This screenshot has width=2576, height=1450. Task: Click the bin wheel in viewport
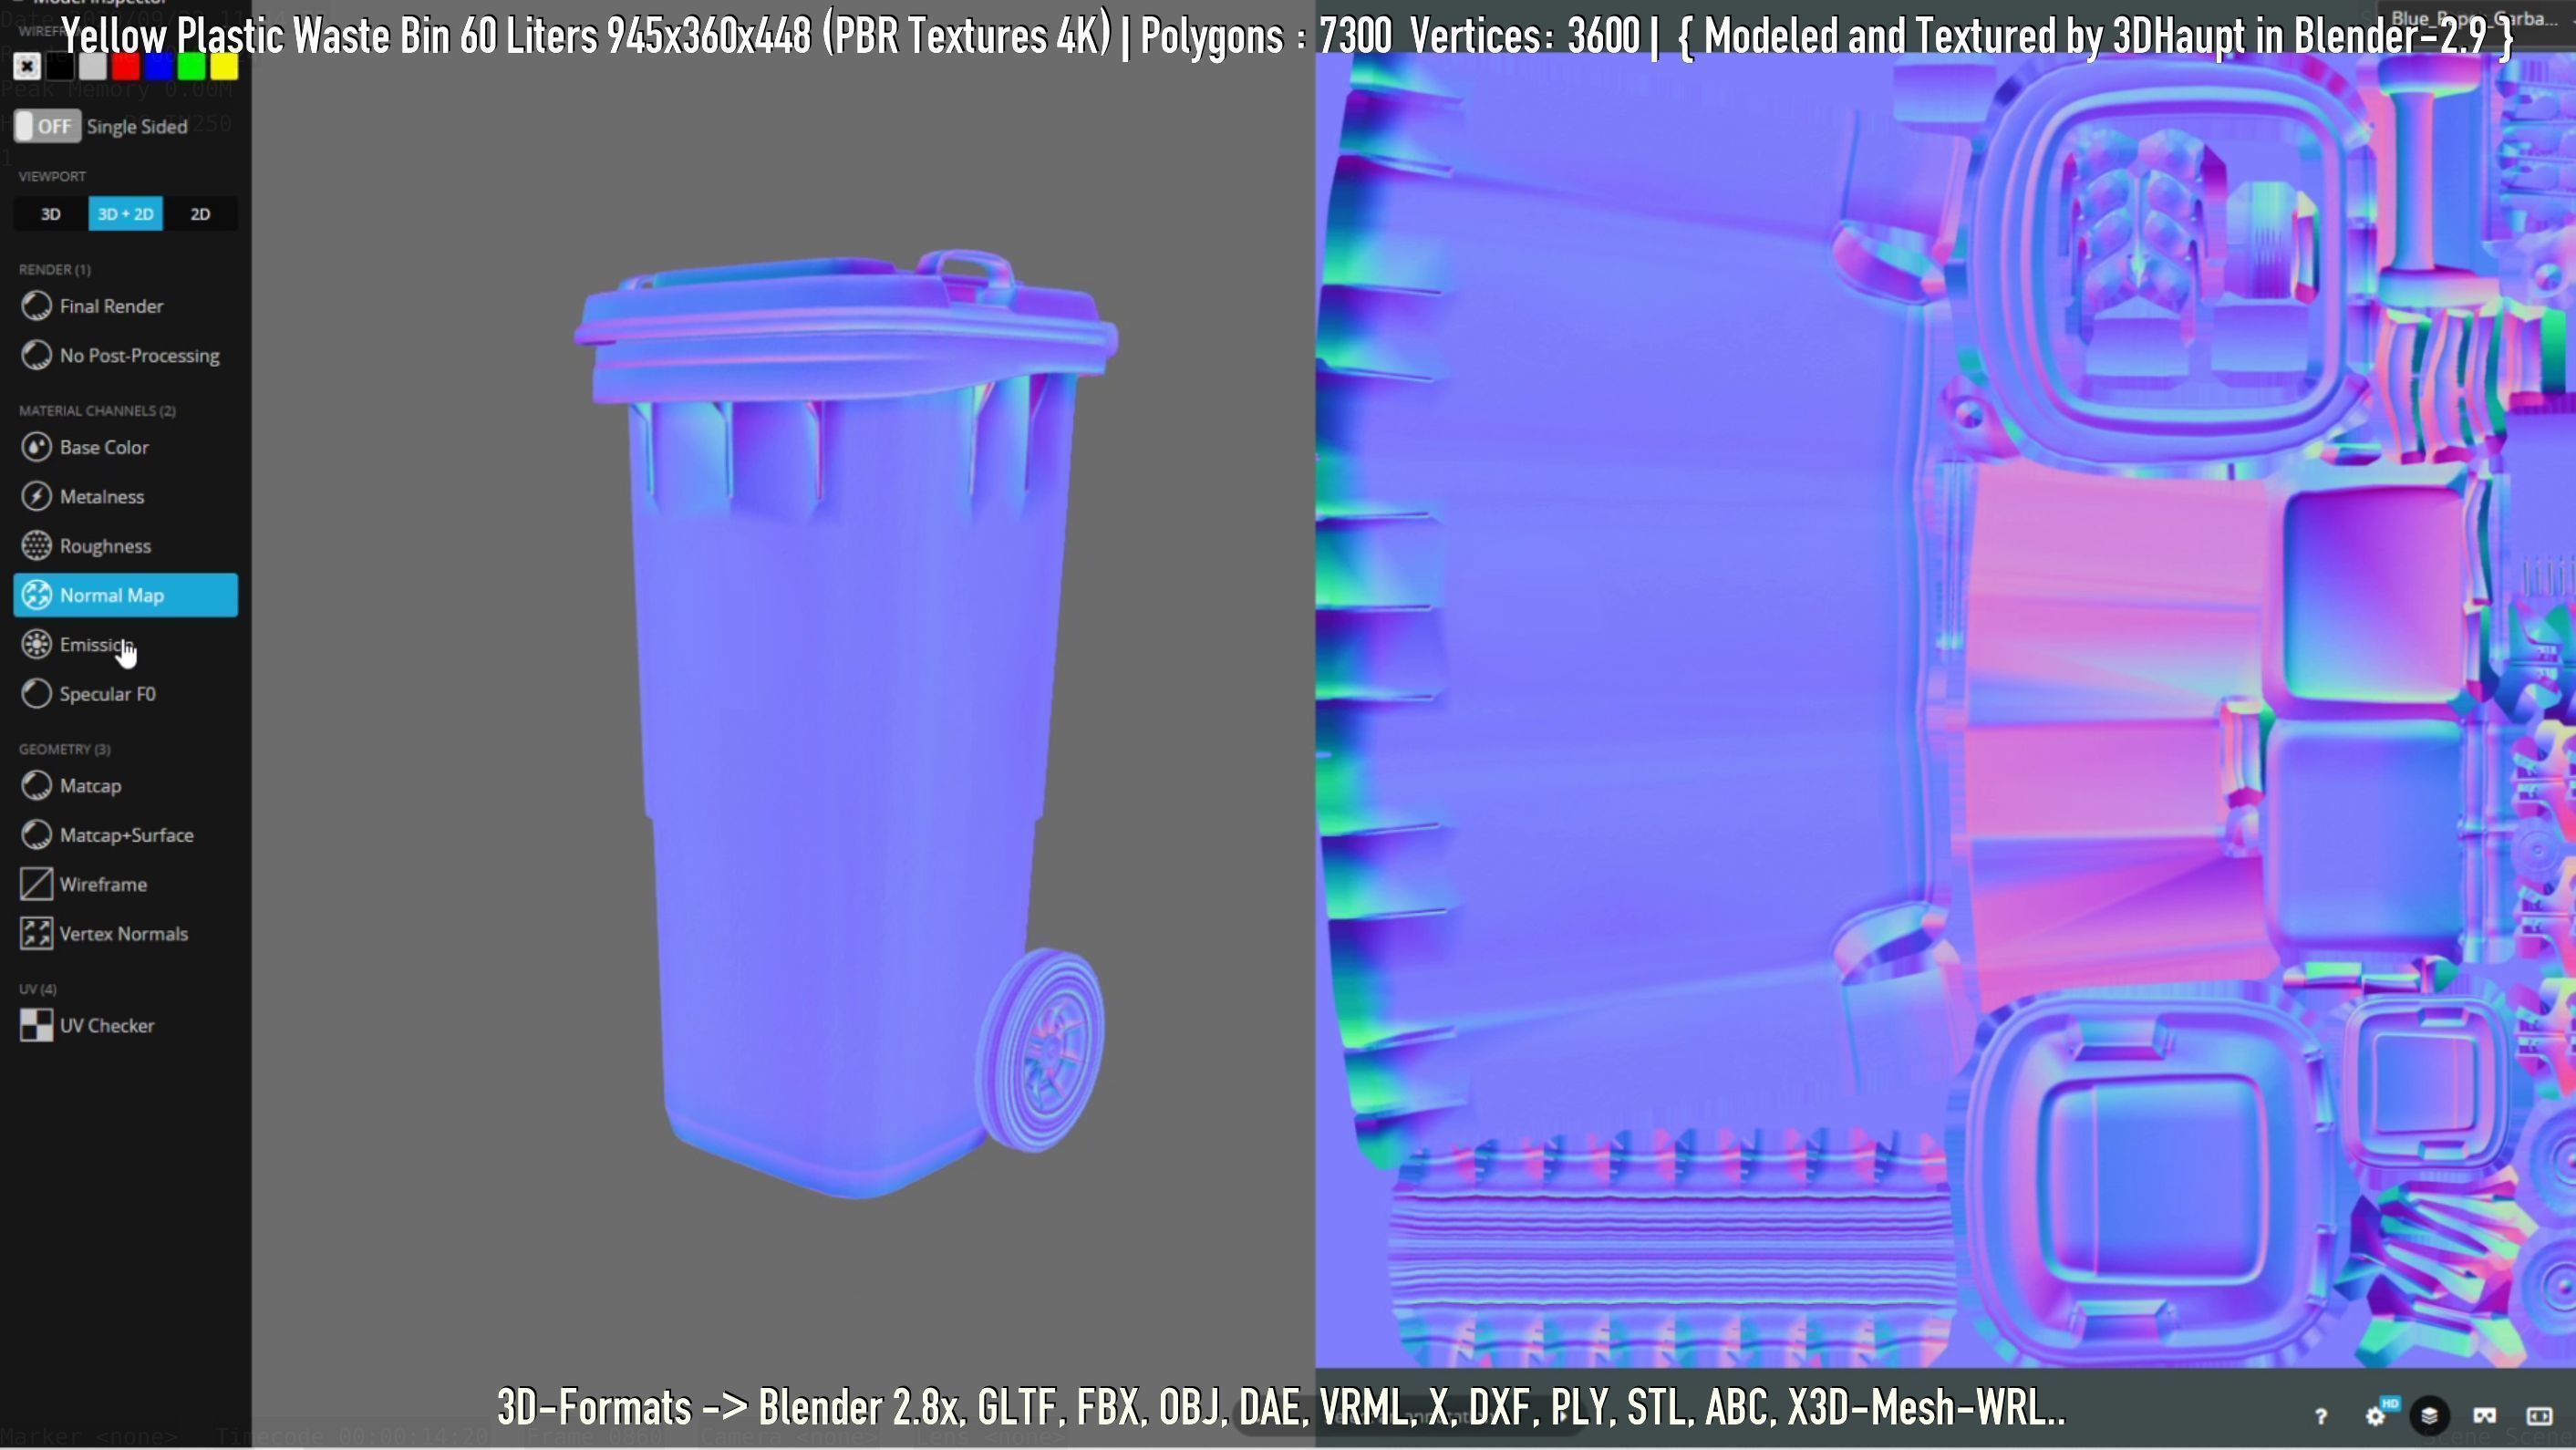click(1040, 1050)
